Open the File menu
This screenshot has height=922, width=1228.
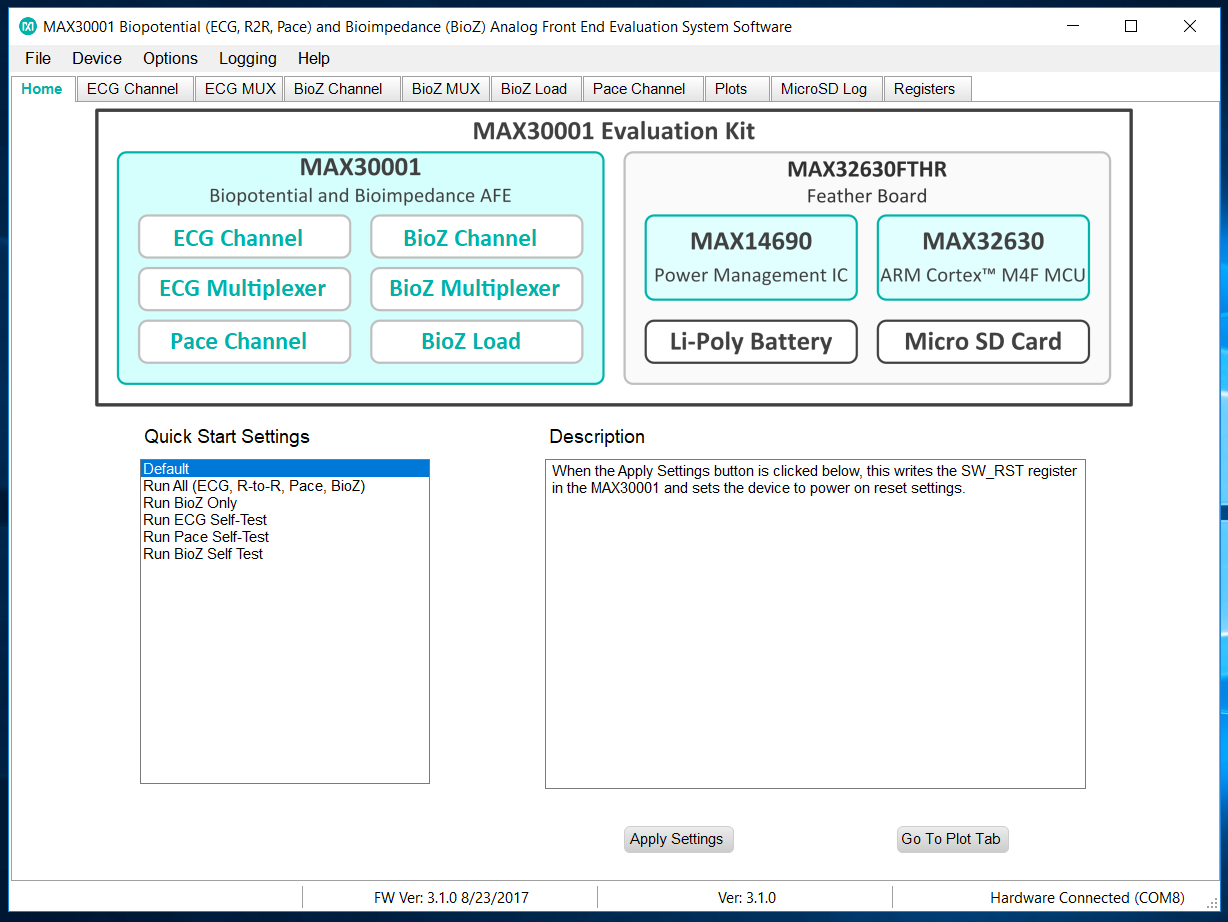[38, 58]
